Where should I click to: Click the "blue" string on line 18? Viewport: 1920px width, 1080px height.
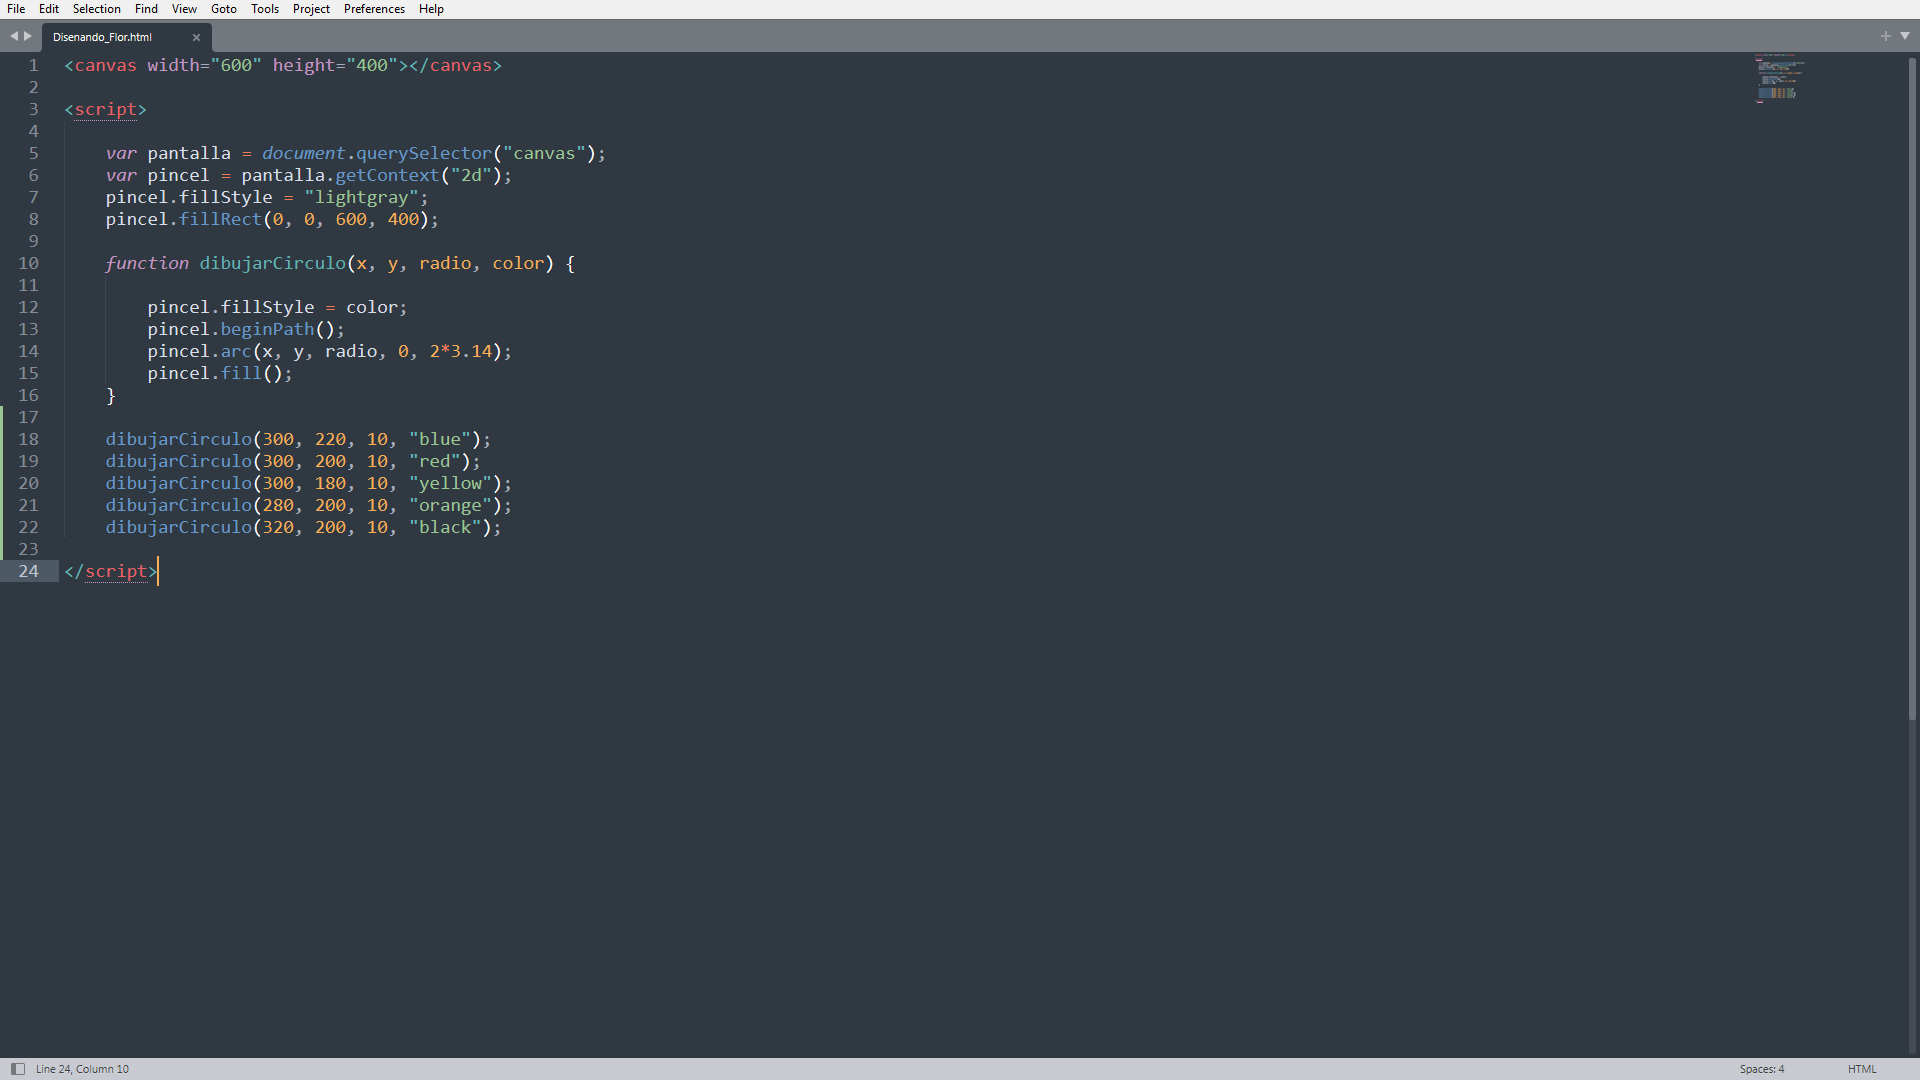[440, 439]
